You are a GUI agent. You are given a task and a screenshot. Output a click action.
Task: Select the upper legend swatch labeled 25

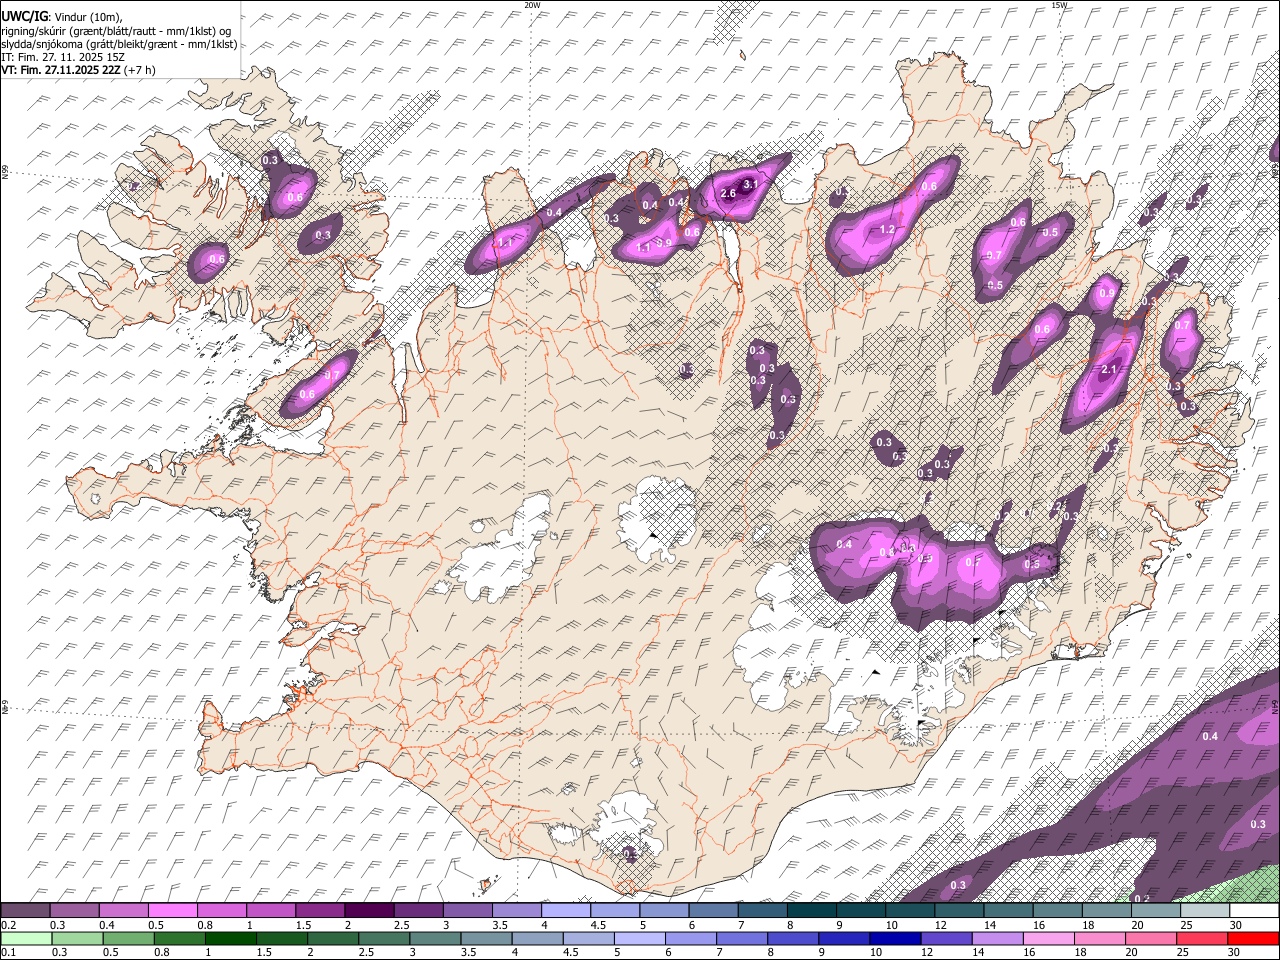click(x=1205, y=911)
